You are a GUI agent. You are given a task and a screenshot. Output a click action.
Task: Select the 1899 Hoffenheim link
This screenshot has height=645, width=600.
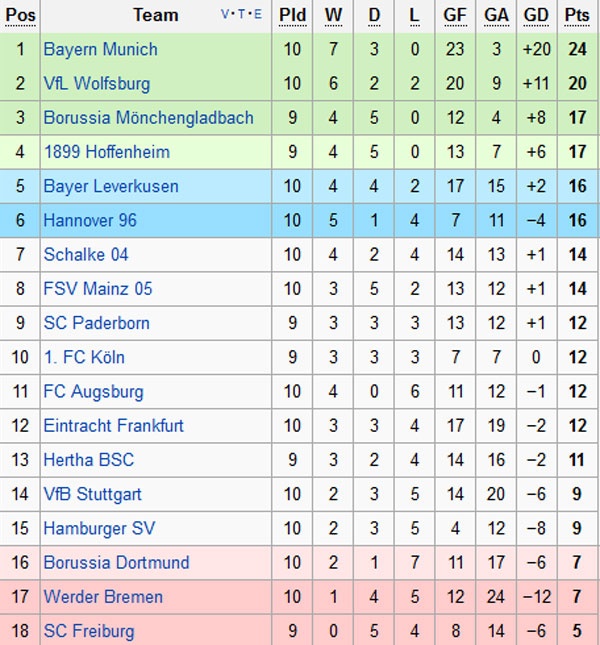pos(106,152)
